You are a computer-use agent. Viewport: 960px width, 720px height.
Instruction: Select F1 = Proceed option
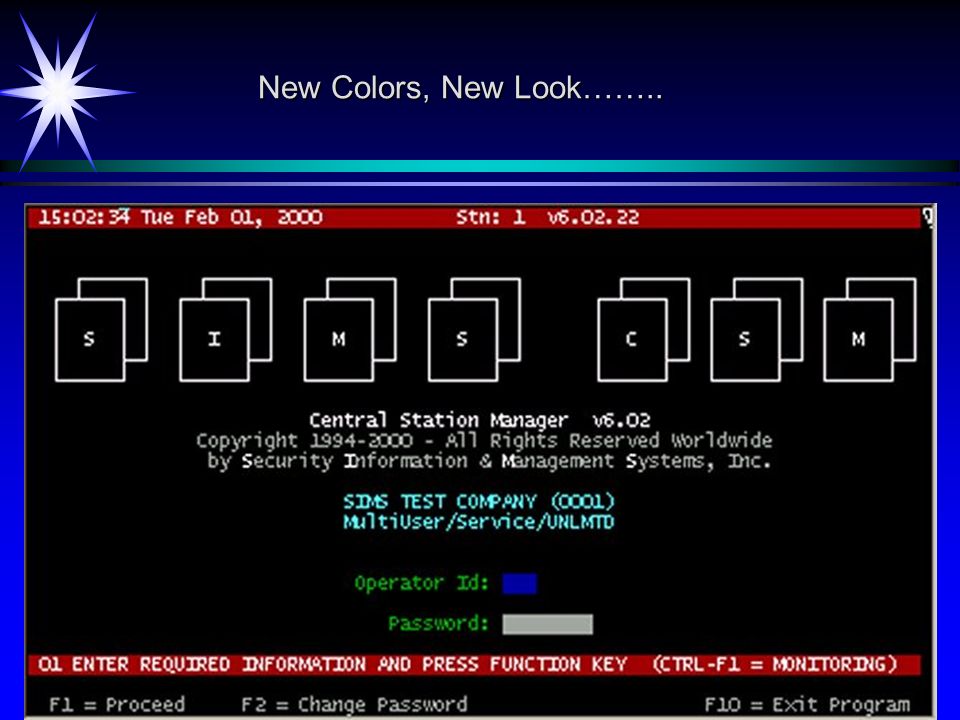pyautogui.click(x=116, y=705)
